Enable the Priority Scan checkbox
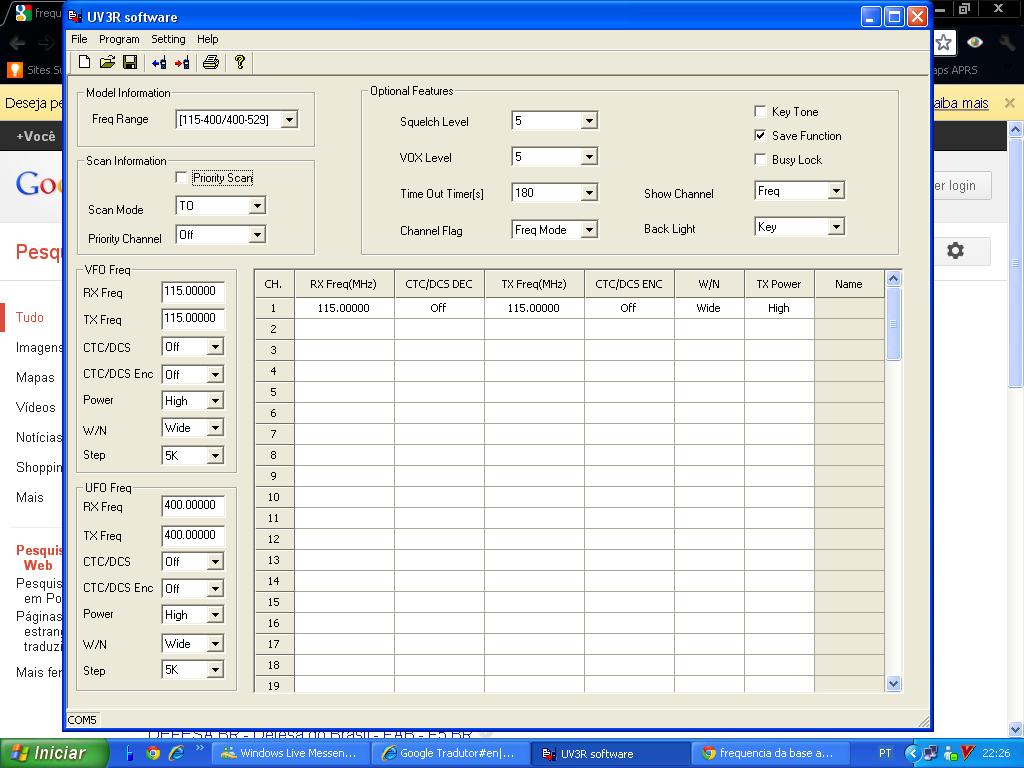 181,178
